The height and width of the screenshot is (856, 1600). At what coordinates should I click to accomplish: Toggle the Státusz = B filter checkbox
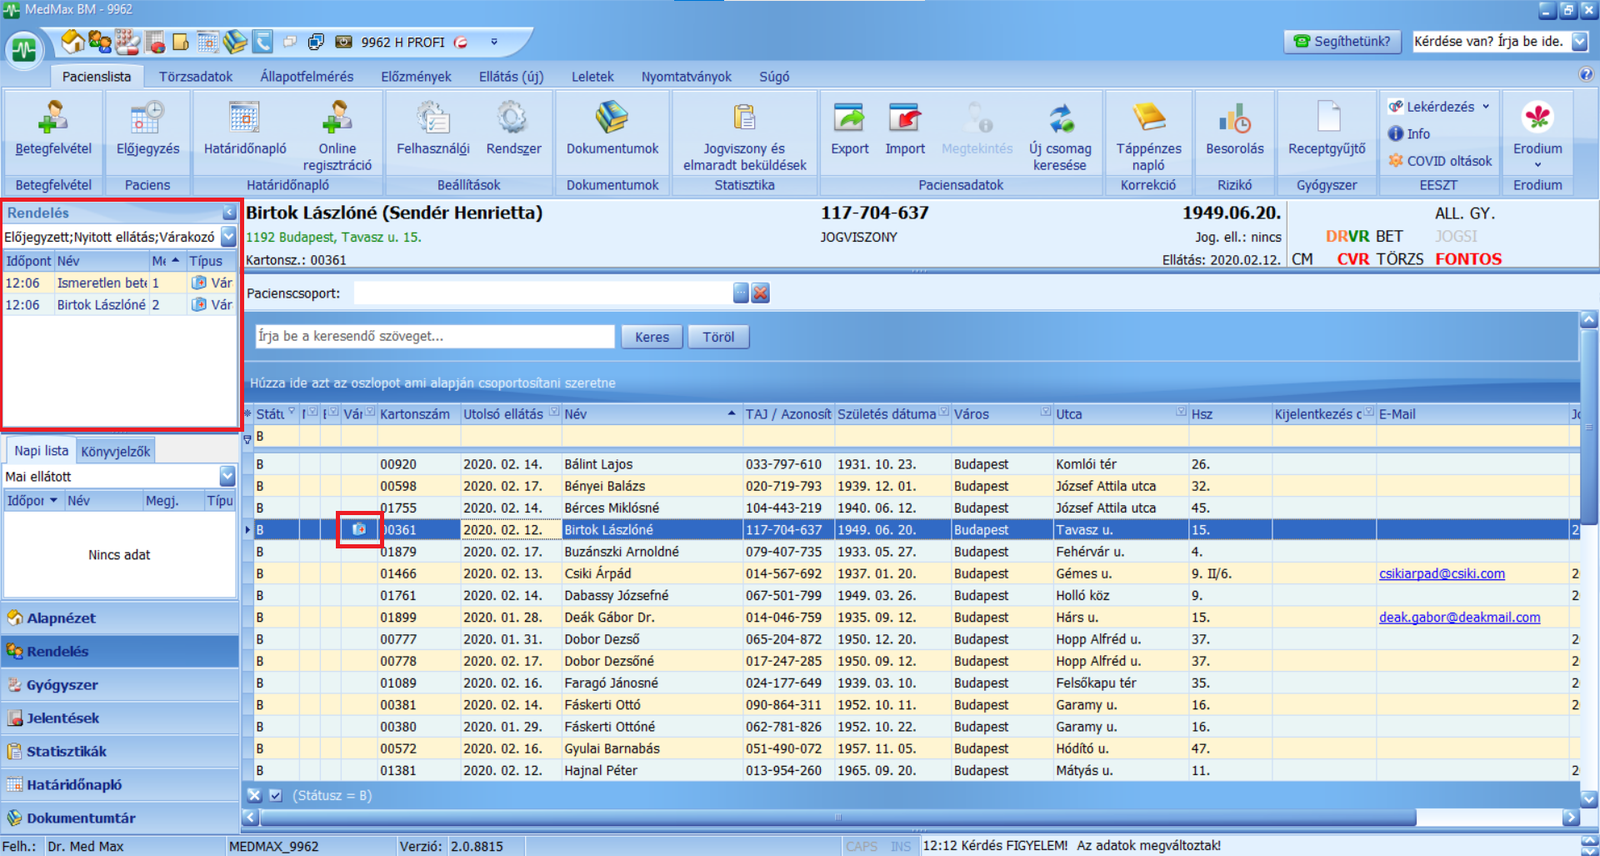pos(276,796)
